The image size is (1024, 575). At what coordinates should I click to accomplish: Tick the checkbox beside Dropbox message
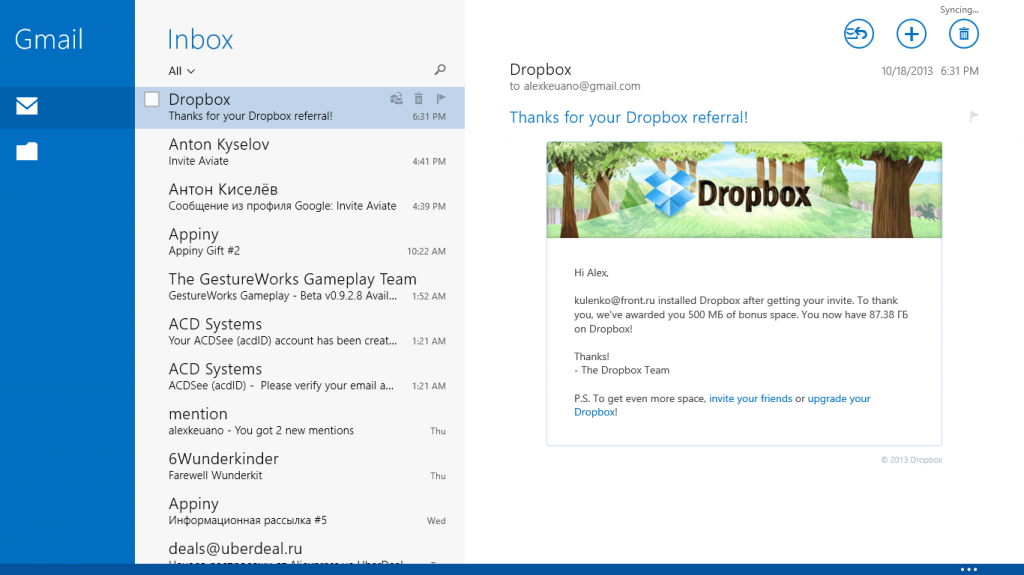tap(152, 99)
